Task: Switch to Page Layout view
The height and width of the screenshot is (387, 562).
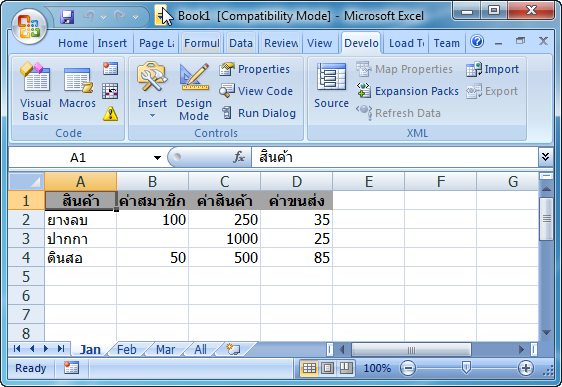Action: tap(327, 368)
